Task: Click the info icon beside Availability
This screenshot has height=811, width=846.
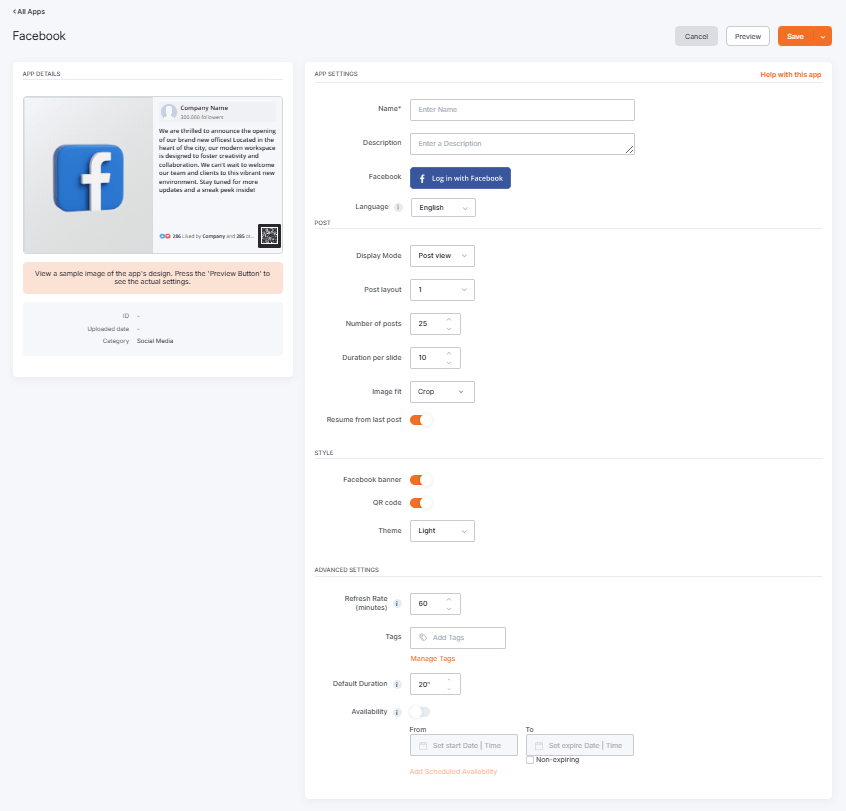Action: [x=398, y=712]
